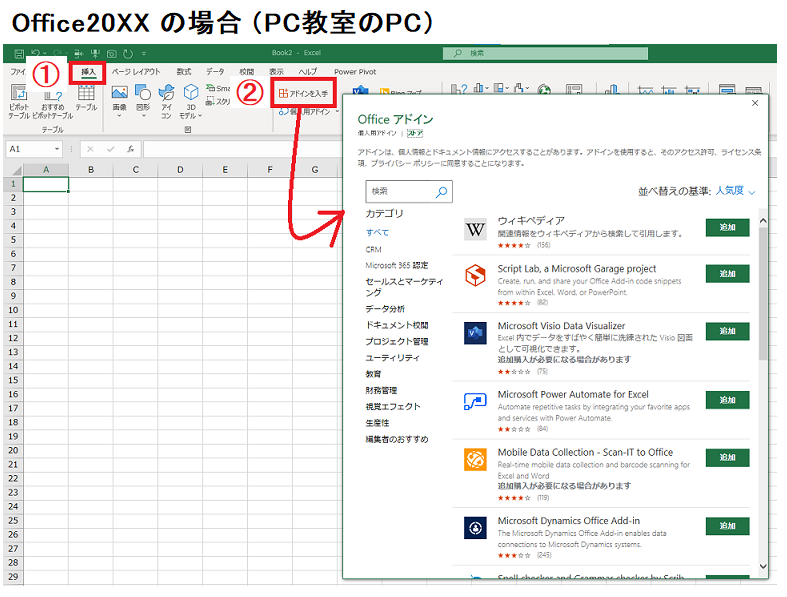Open the hierarchy chart dropdown
The image size is (787, 597).
[x=500, y=88]
